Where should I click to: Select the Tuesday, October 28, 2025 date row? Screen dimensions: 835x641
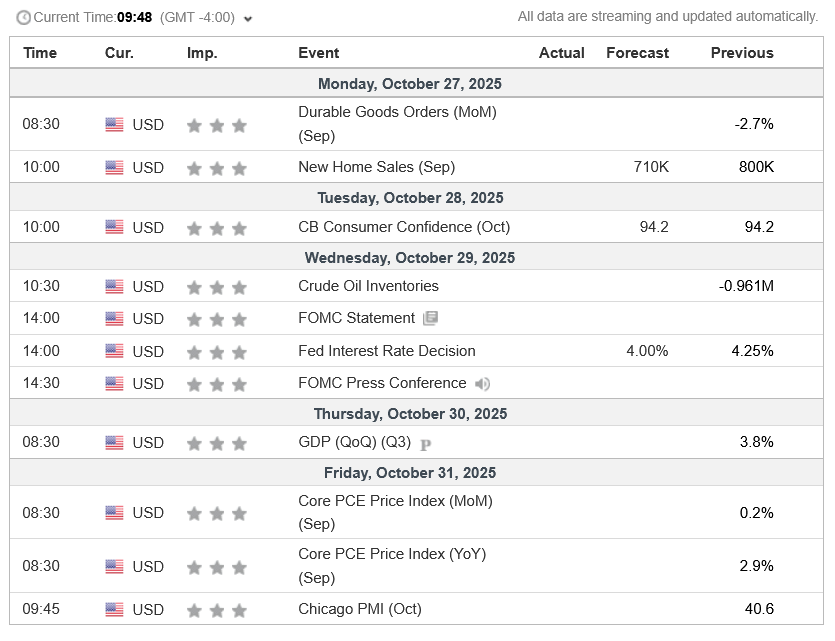pos(416,198)
